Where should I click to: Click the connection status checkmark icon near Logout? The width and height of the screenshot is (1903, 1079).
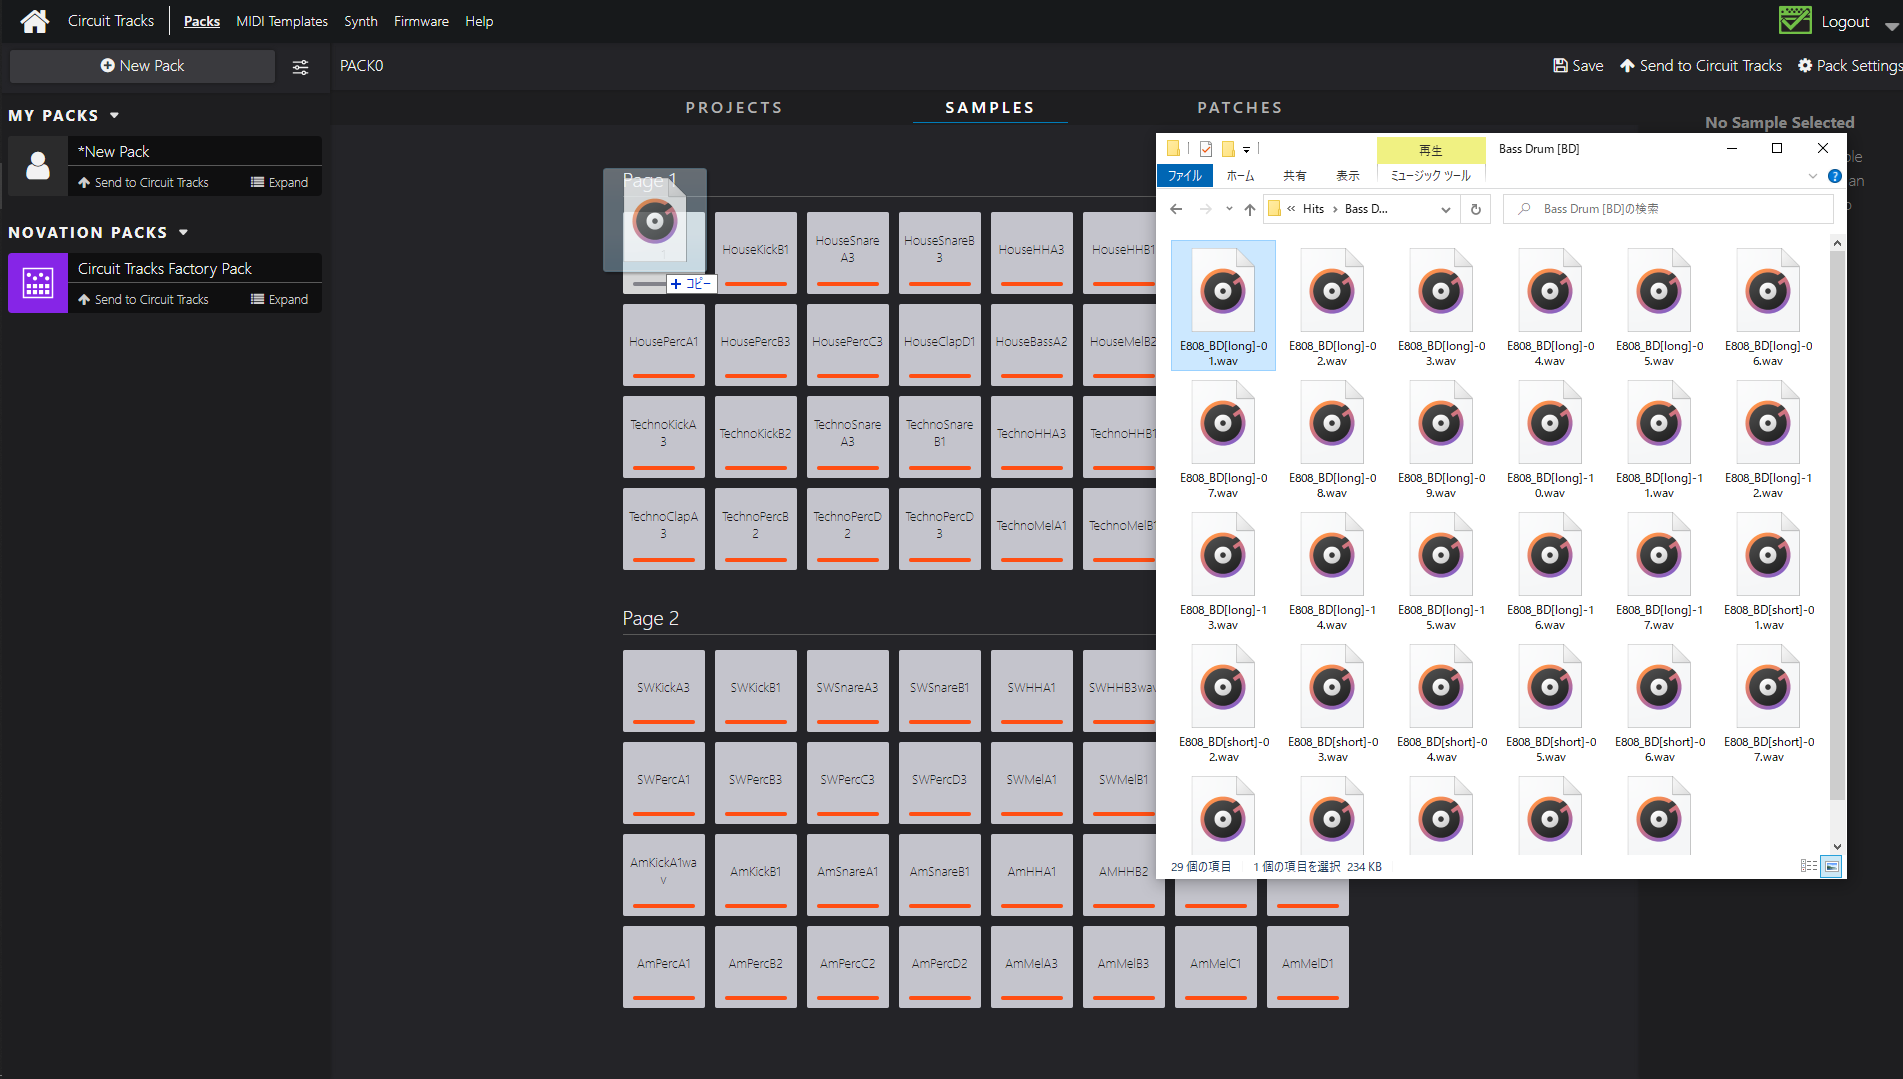(1795, 20)
